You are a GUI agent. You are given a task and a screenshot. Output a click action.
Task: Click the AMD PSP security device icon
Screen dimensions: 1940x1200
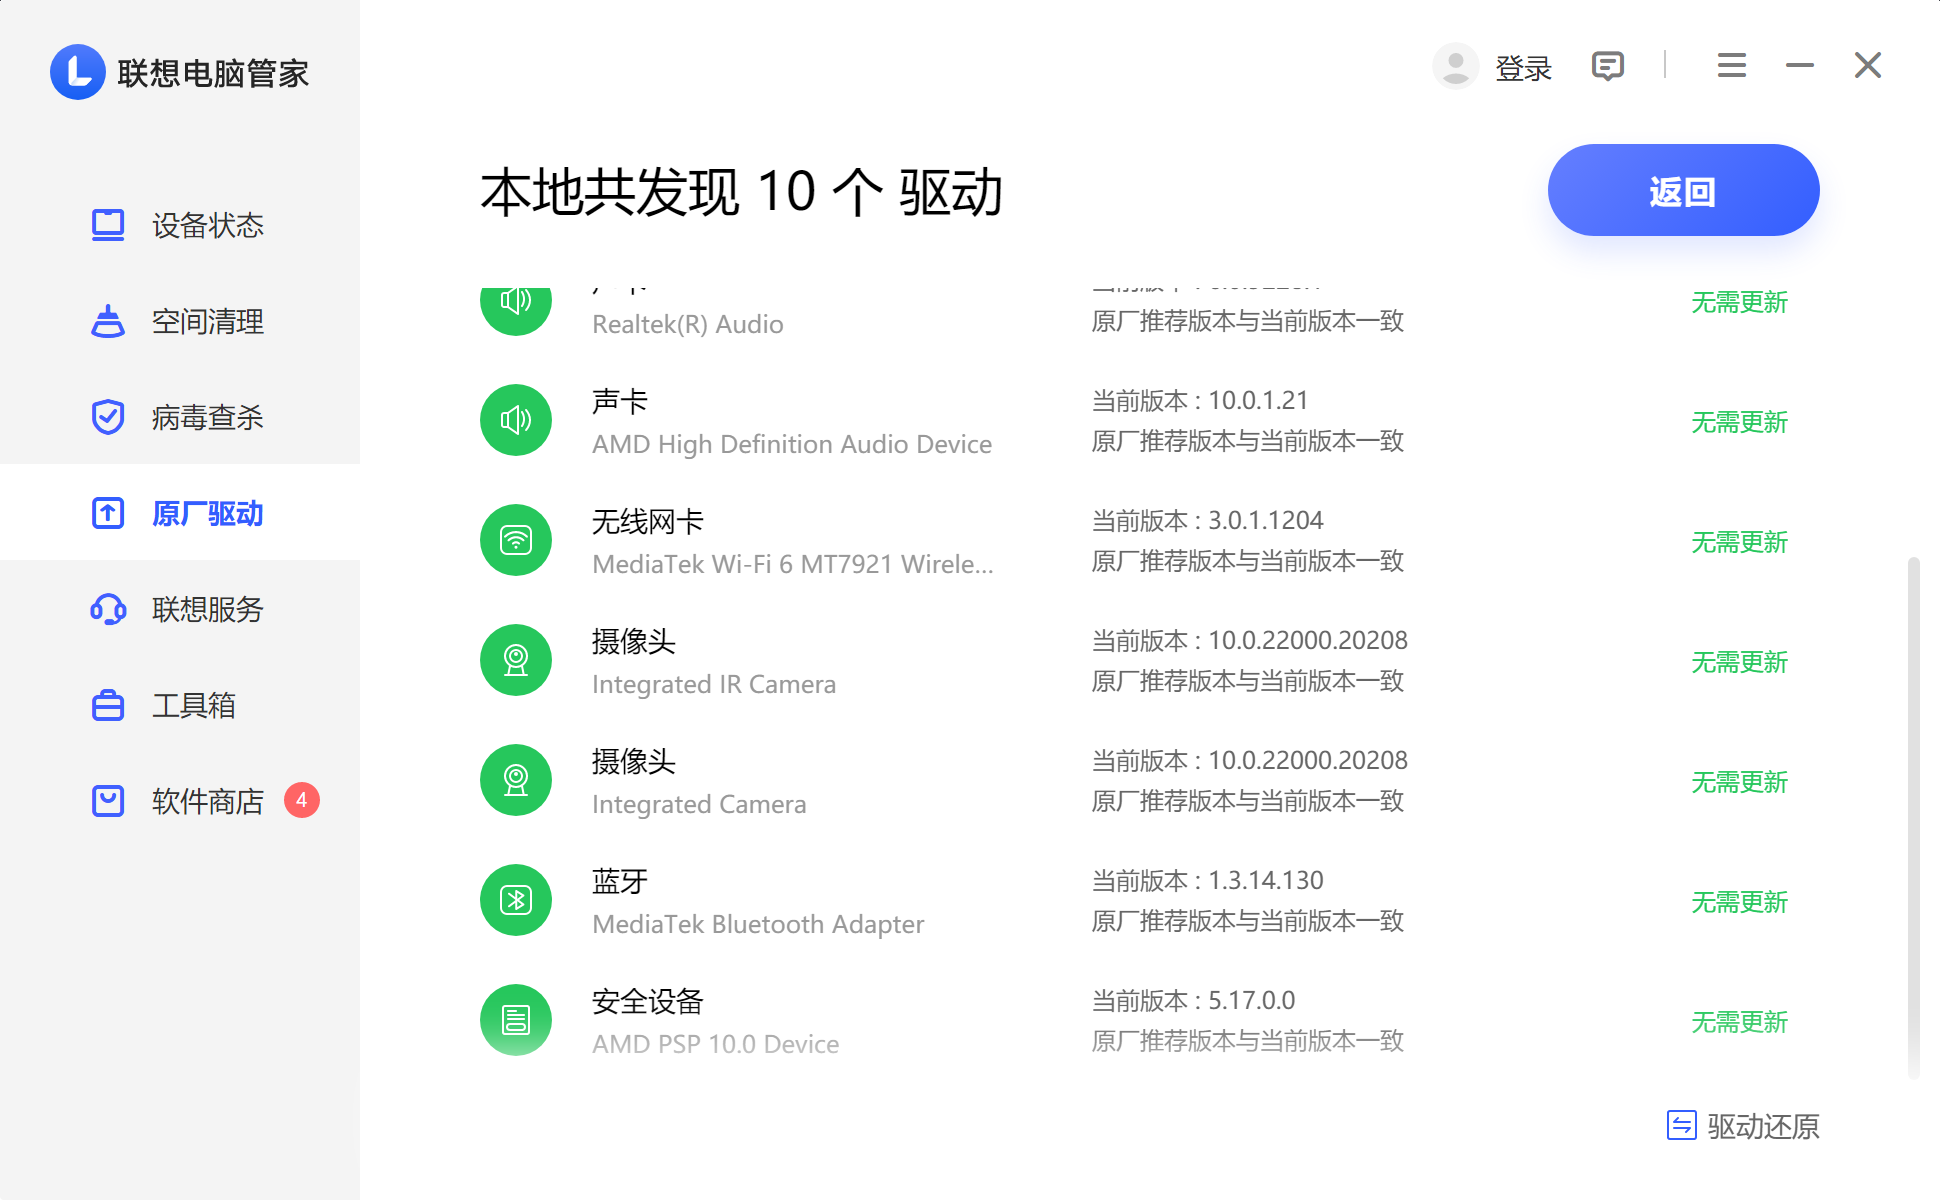point(516,1020)
